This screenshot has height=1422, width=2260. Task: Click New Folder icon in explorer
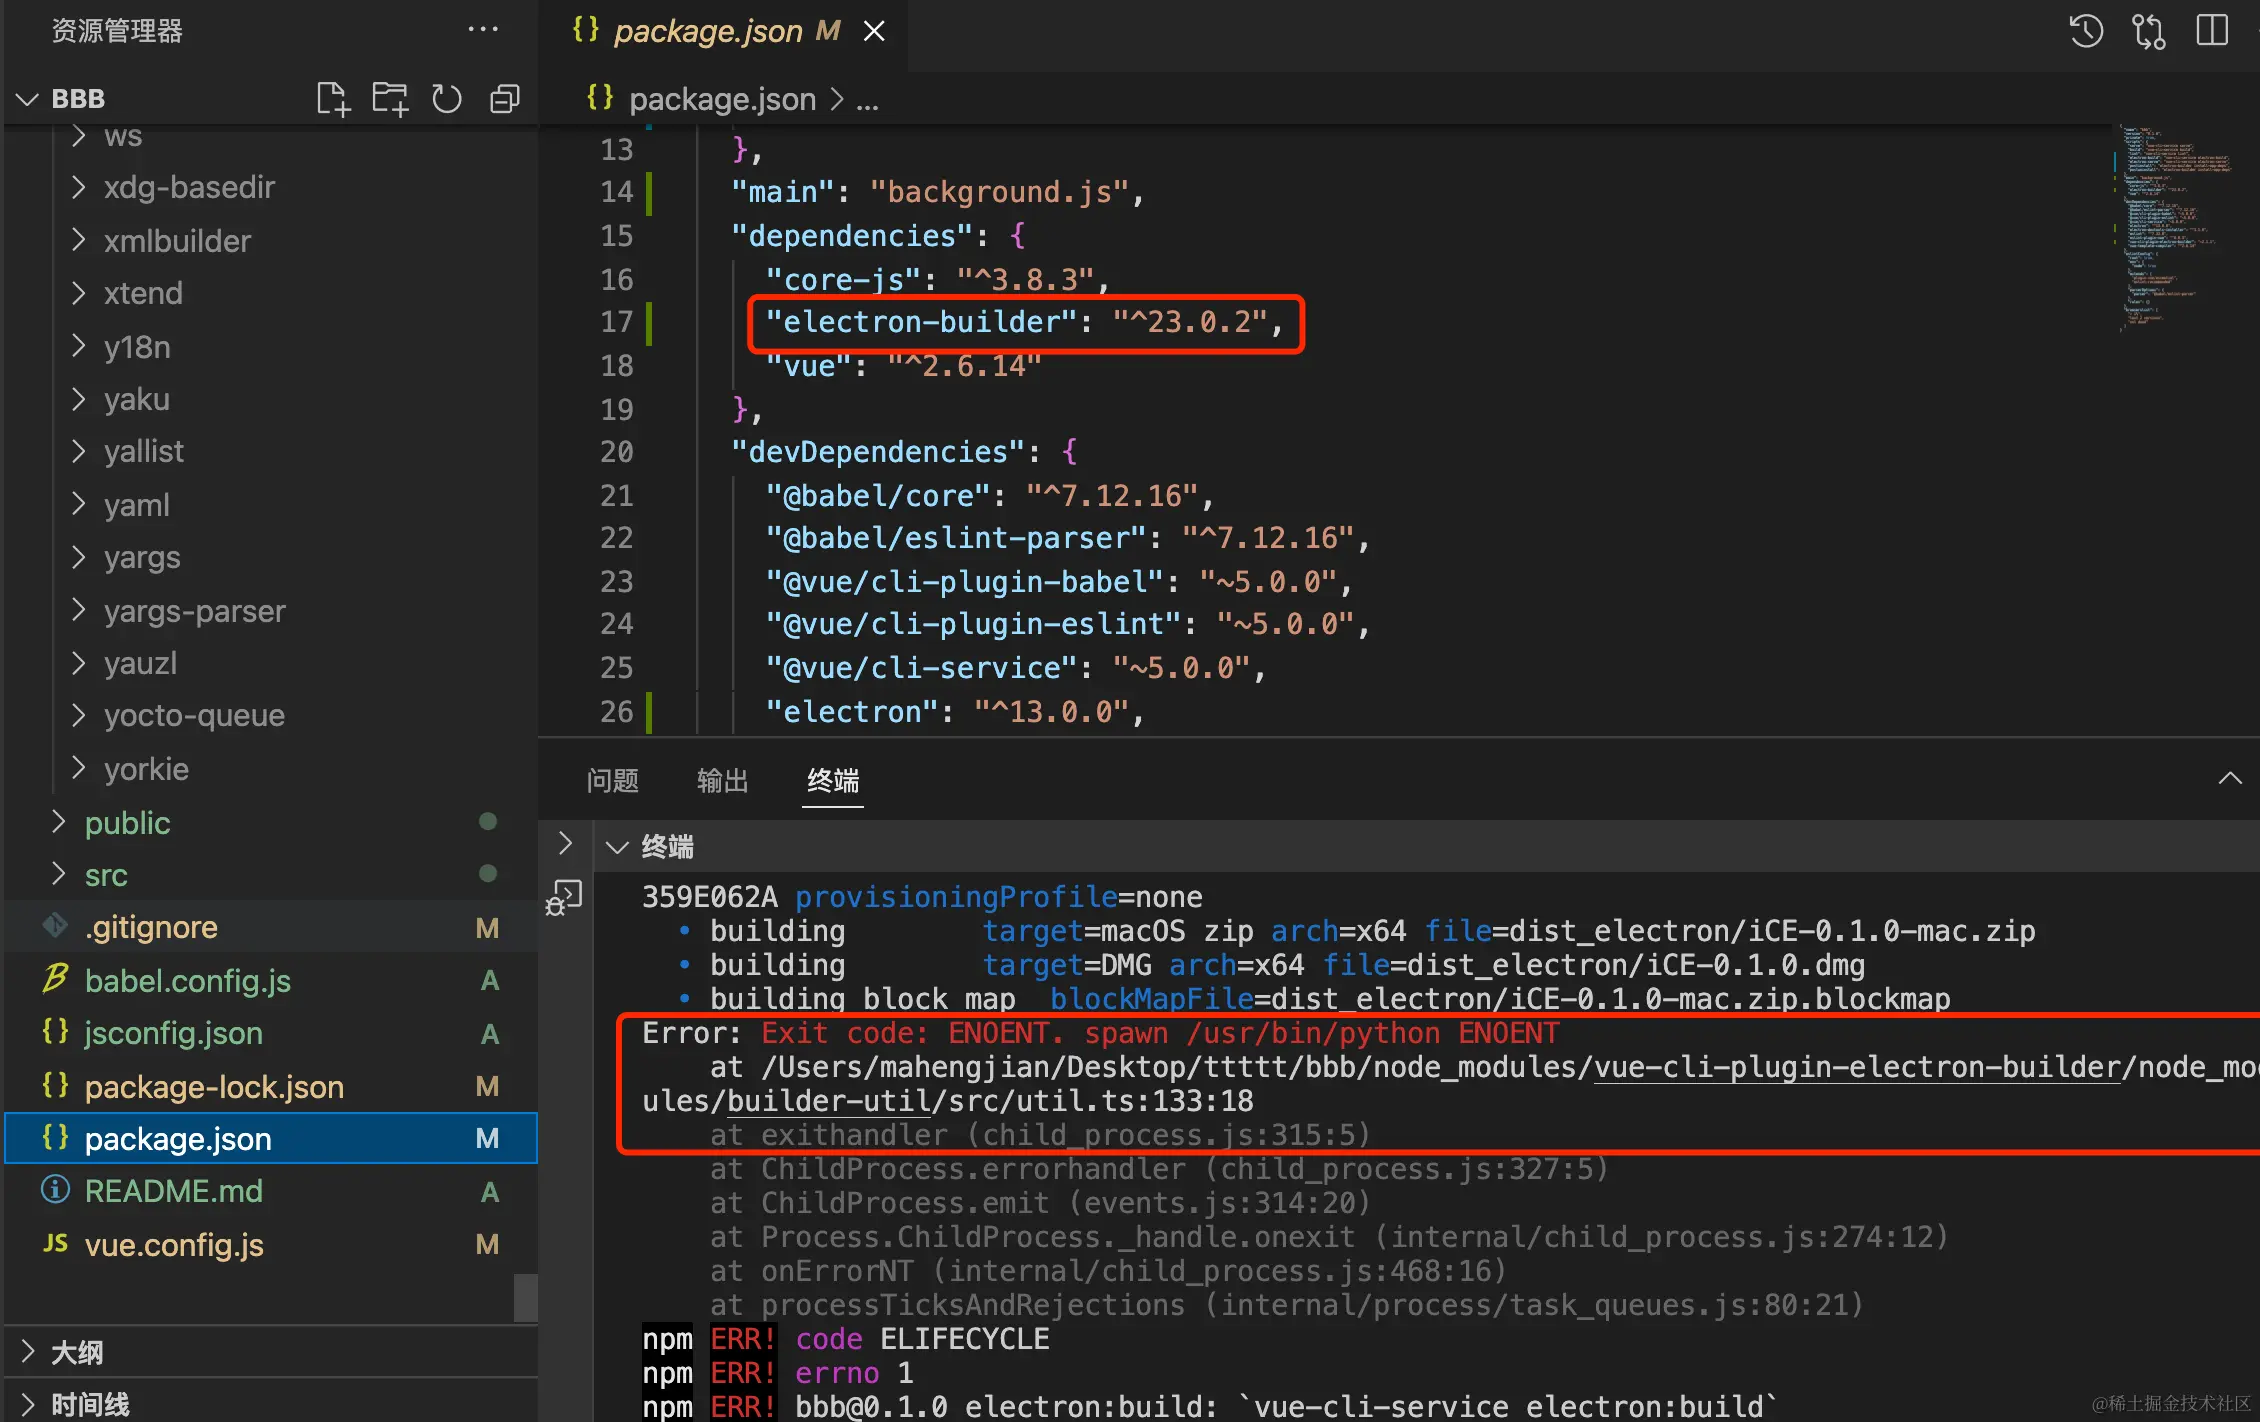pos(390,99)
